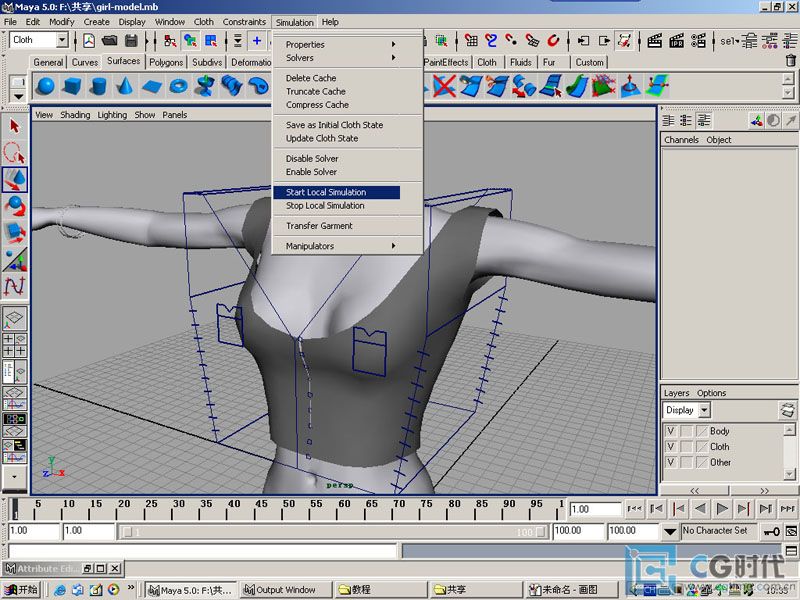This screenshot has height=600, width=800.
Task: Click the New Scene icon
Action: point(89,40)
